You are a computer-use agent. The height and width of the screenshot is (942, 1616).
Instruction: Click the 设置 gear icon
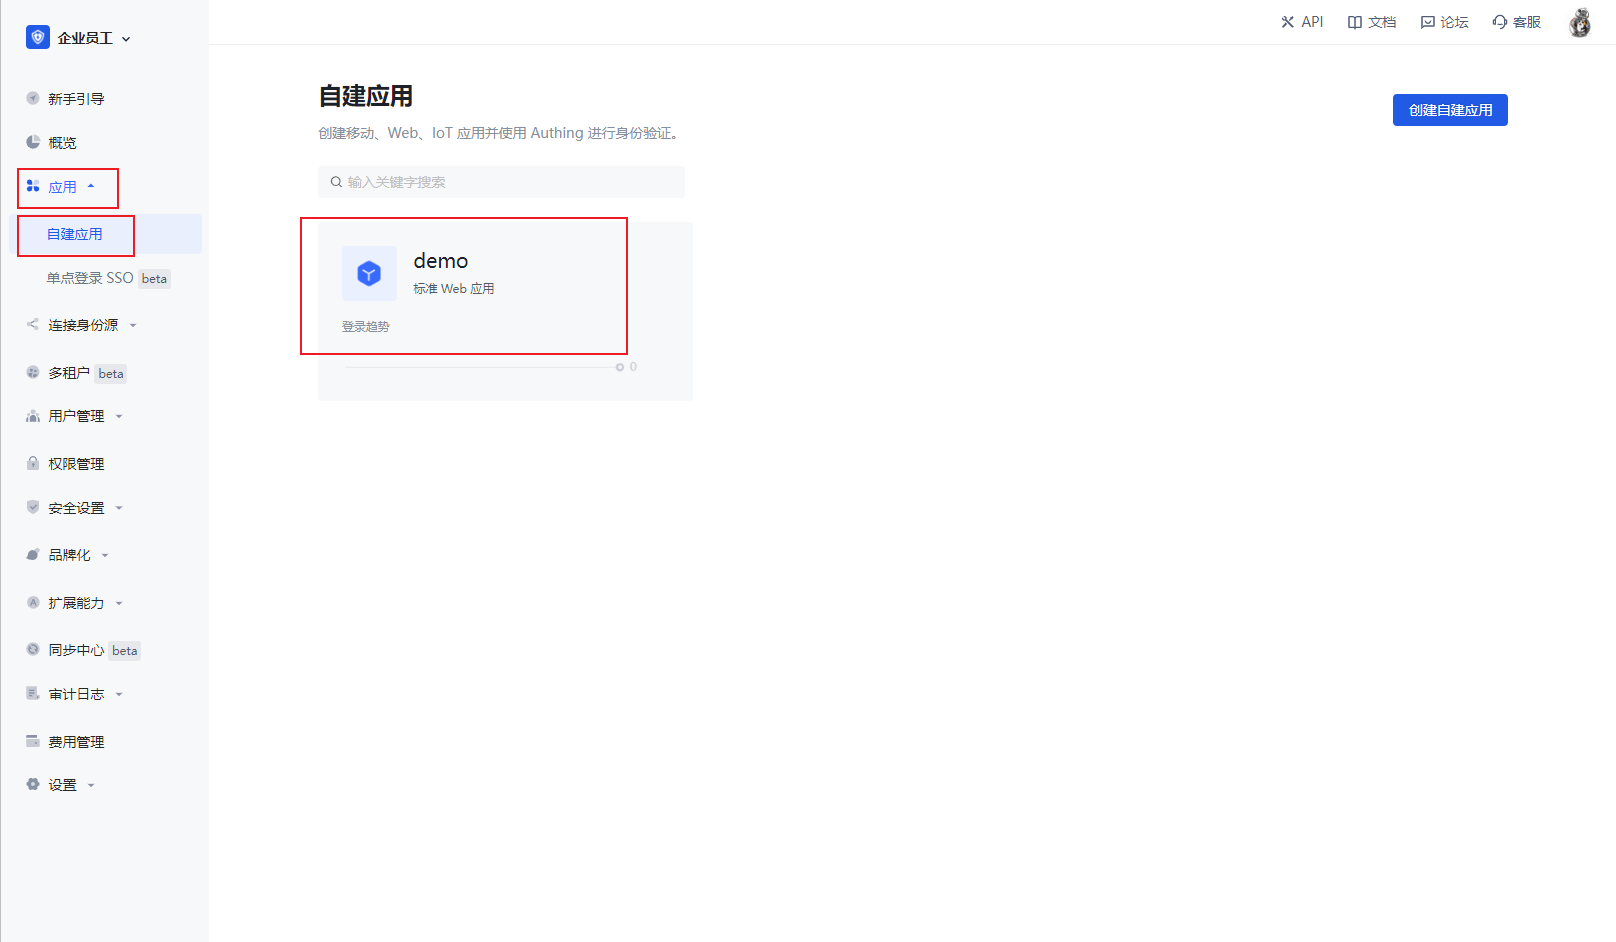33,785
